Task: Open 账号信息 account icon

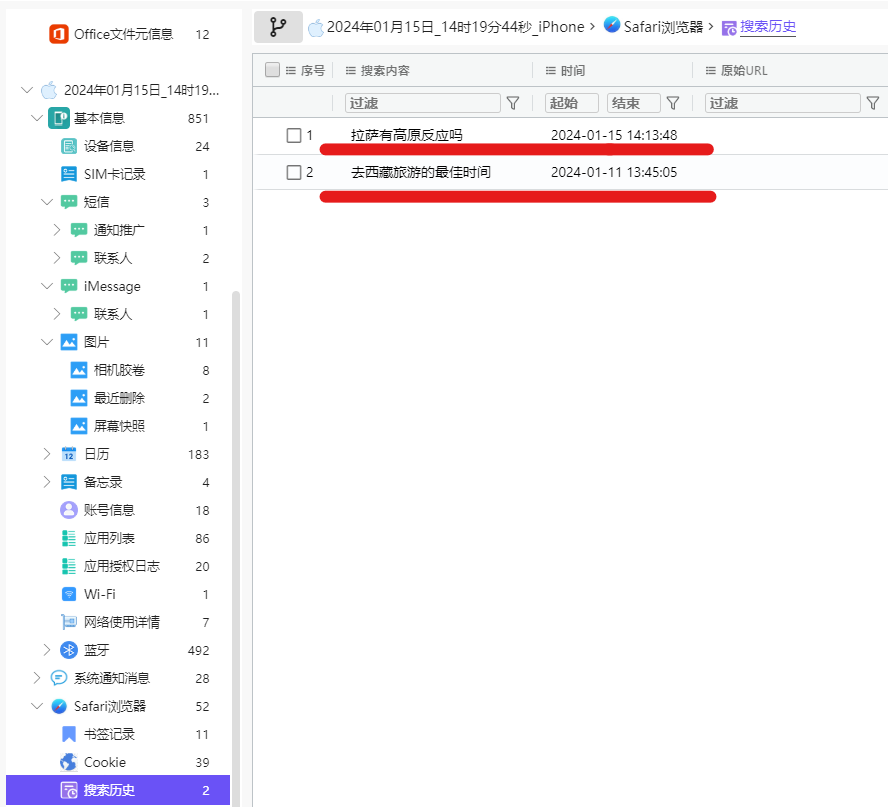Action: [x=69, y=510]
